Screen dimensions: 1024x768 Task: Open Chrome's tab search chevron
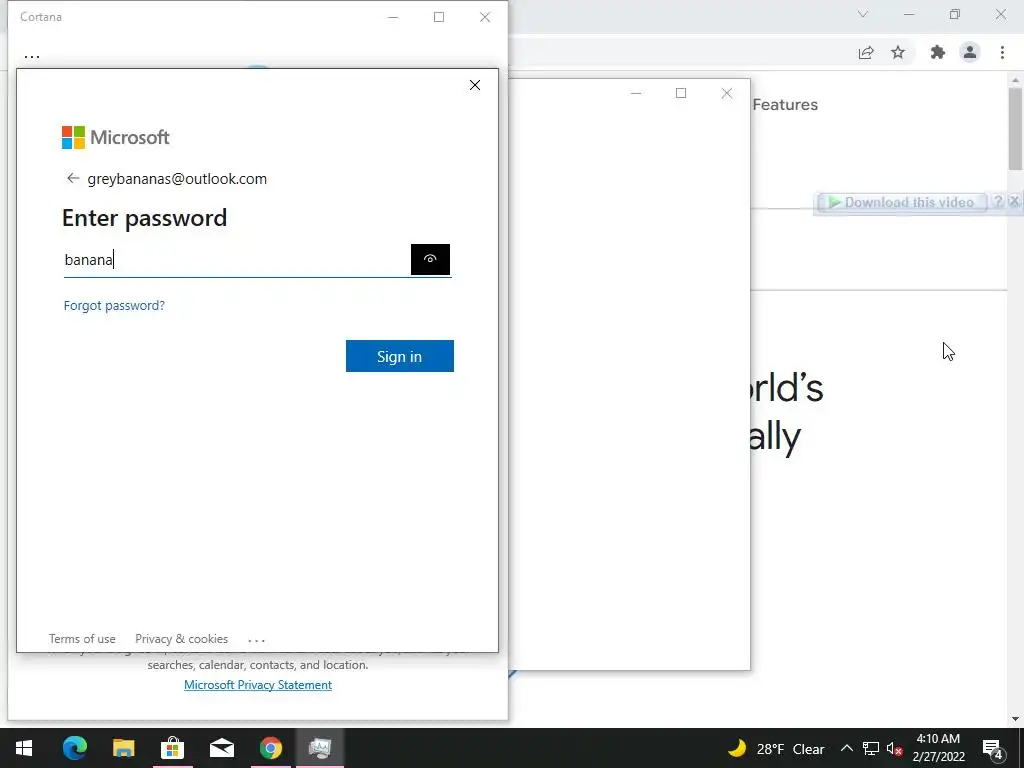point(863,14)
